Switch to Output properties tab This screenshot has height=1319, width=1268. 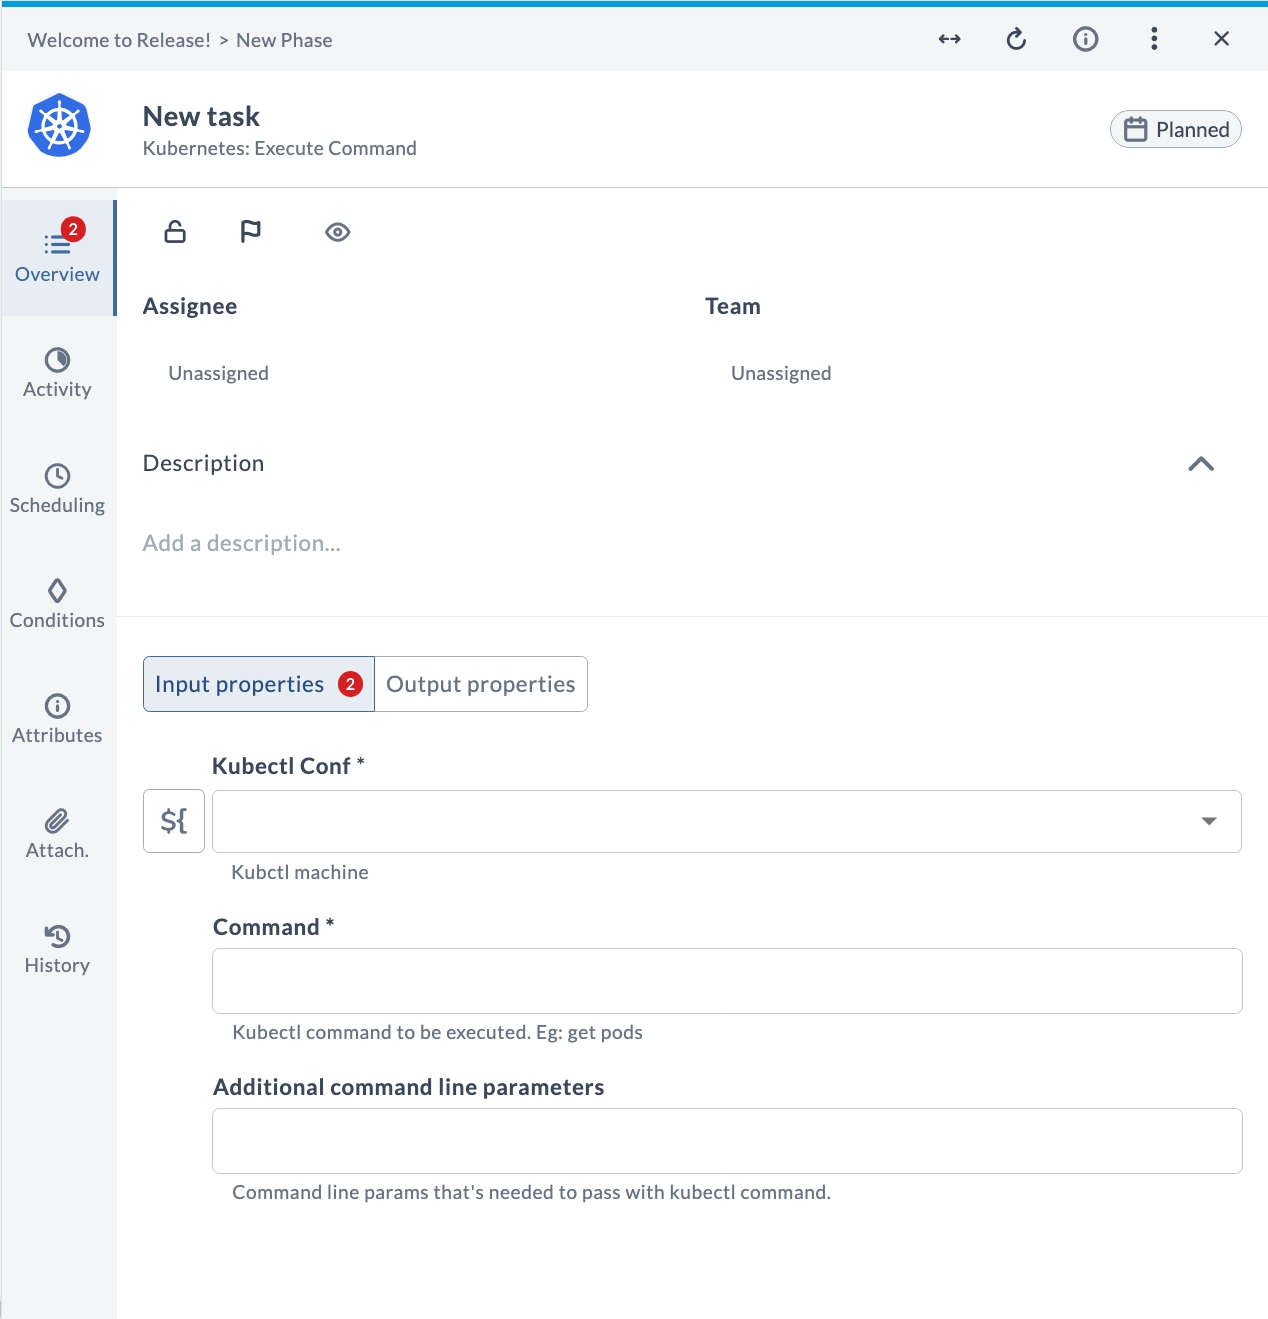[x=481, y=684]
